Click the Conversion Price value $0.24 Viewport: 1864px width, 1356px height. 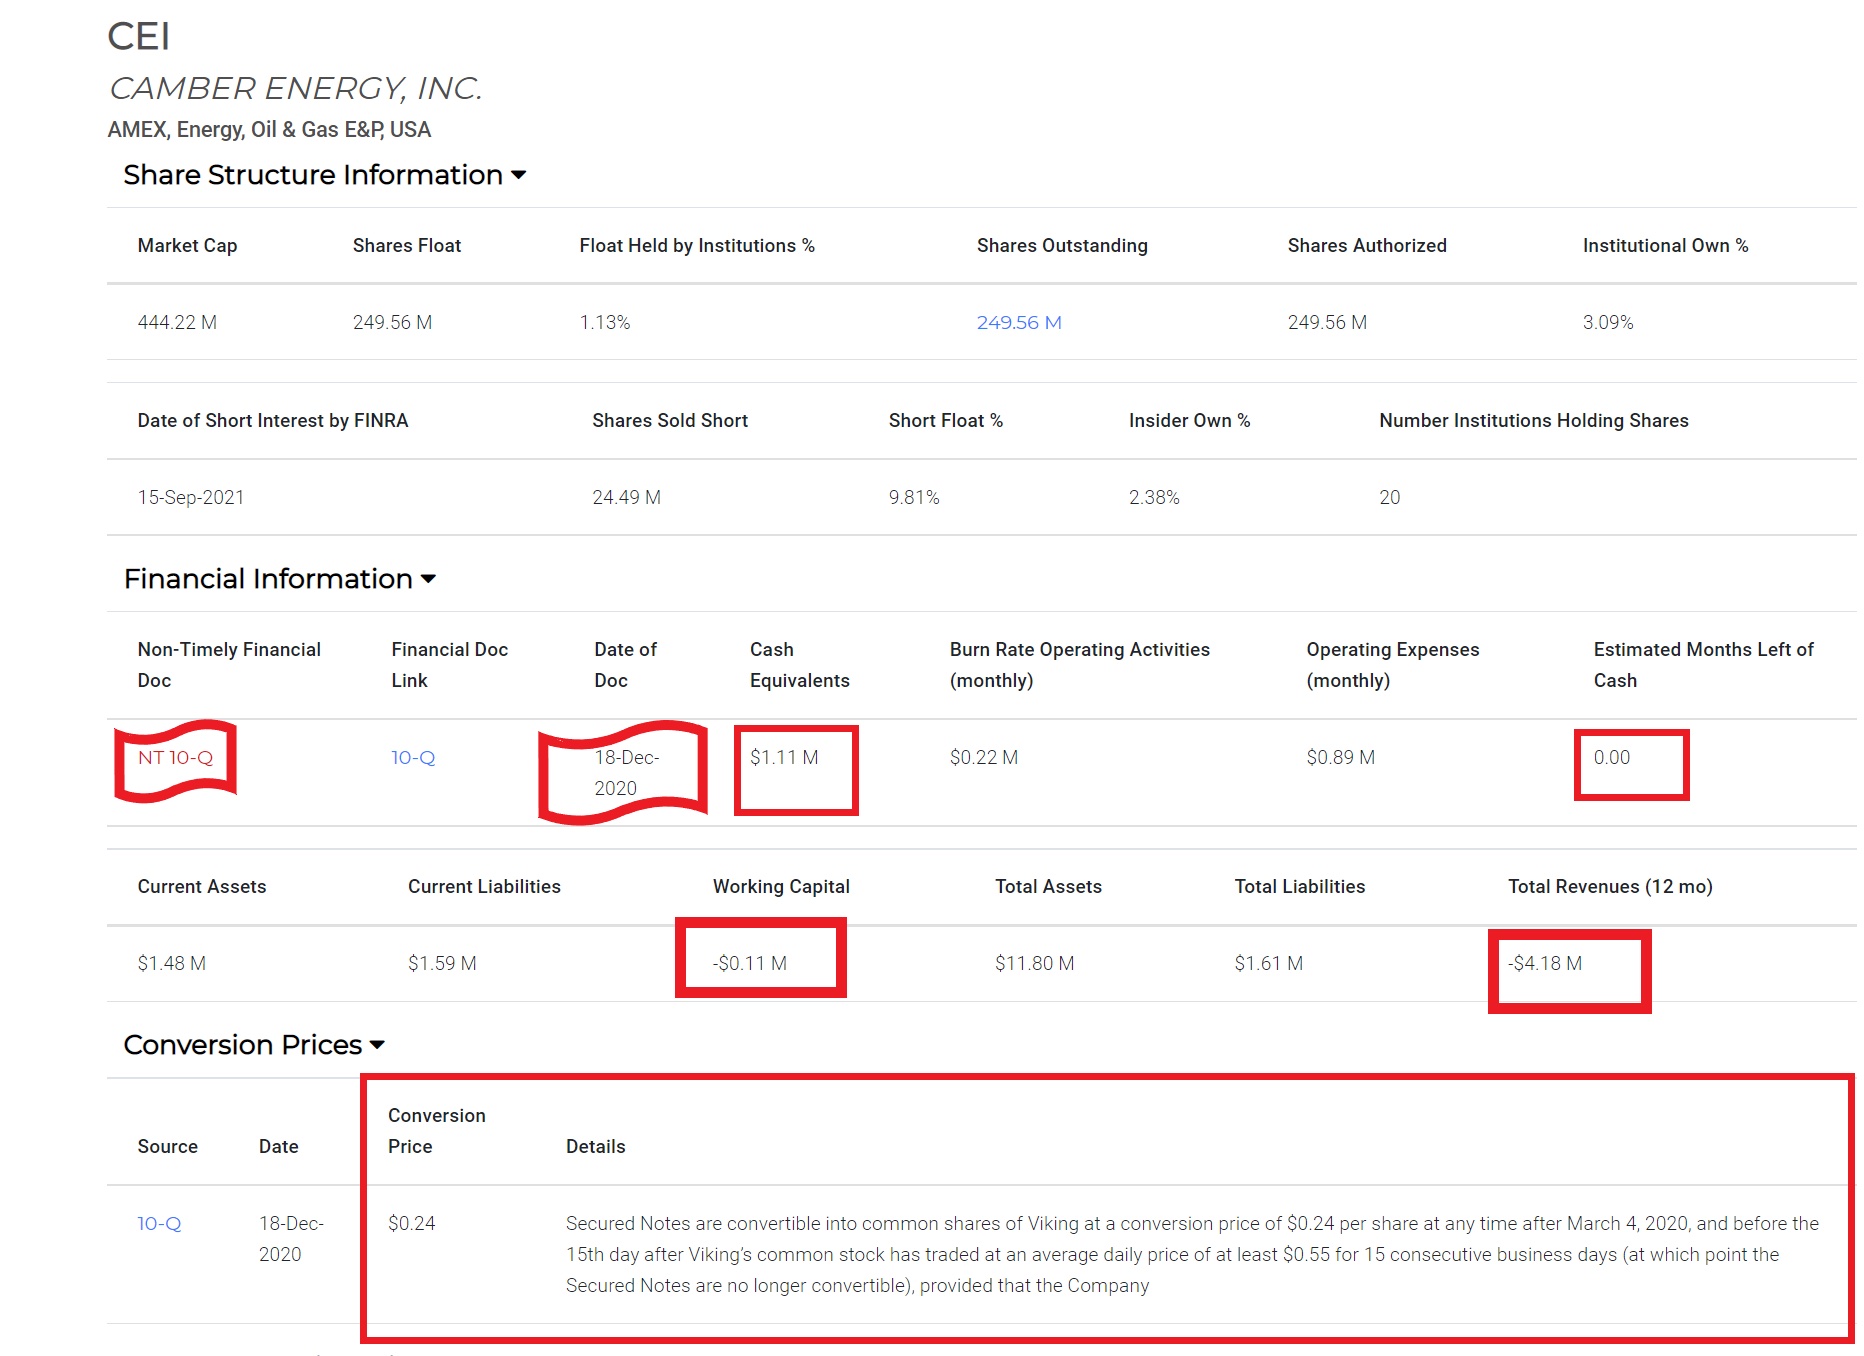411,1224
